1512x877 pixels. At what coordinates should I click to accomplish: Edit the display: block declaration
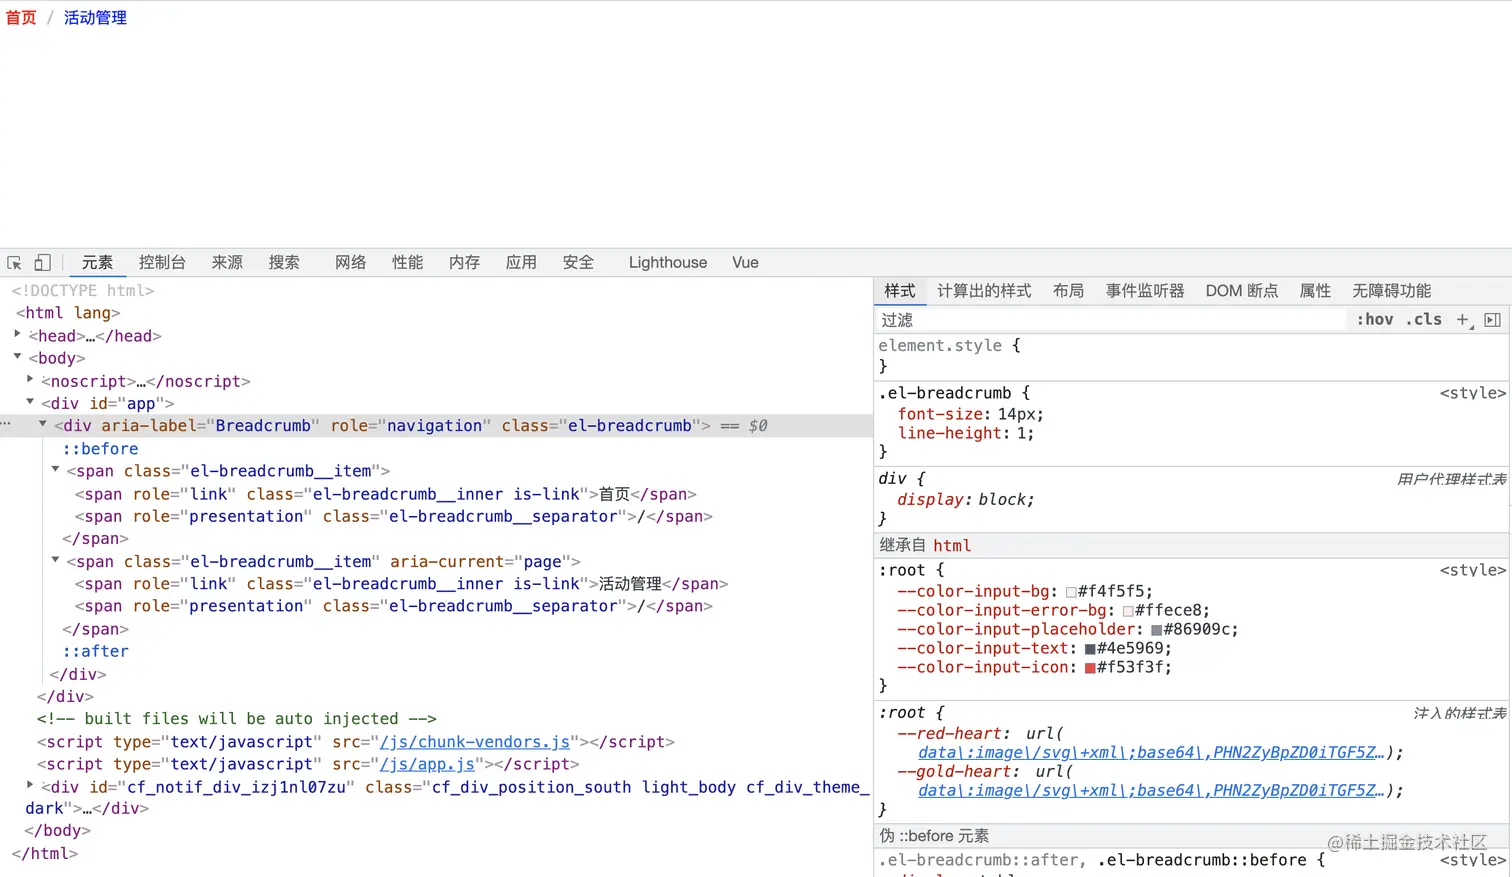click(966, 500)
